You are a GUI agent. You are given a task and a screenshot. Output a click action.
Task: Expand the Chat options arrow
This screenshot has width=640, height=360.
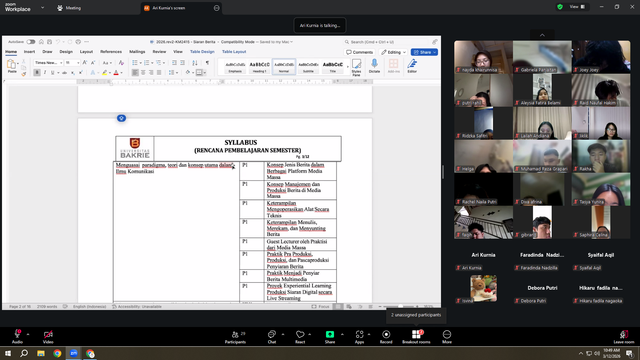(x=283, y=334)
